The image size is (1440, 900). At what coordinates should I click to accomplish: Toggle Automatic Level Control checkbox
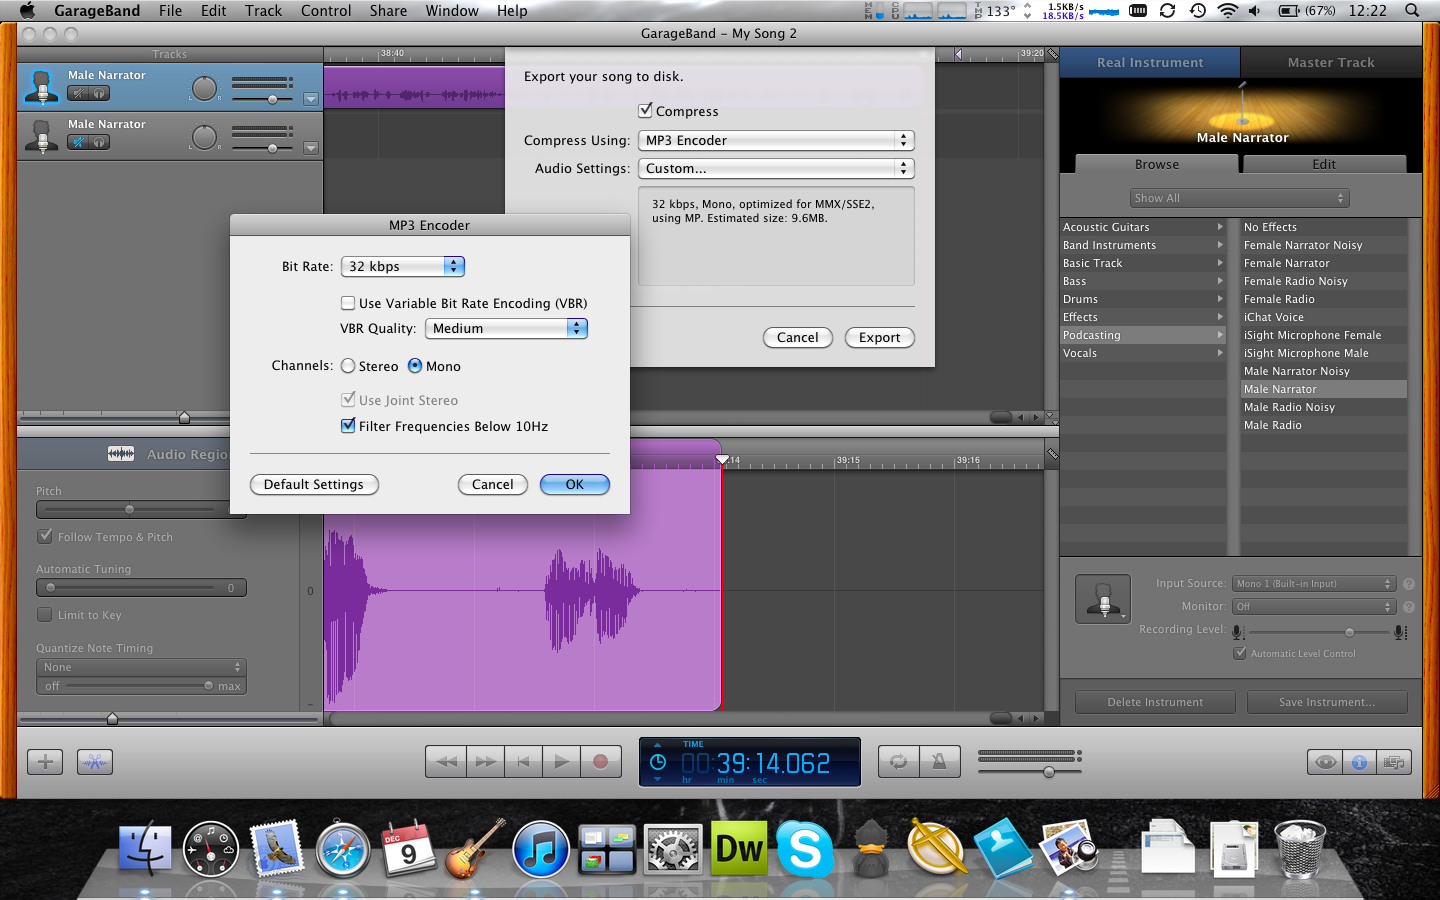pos(1240,654)
